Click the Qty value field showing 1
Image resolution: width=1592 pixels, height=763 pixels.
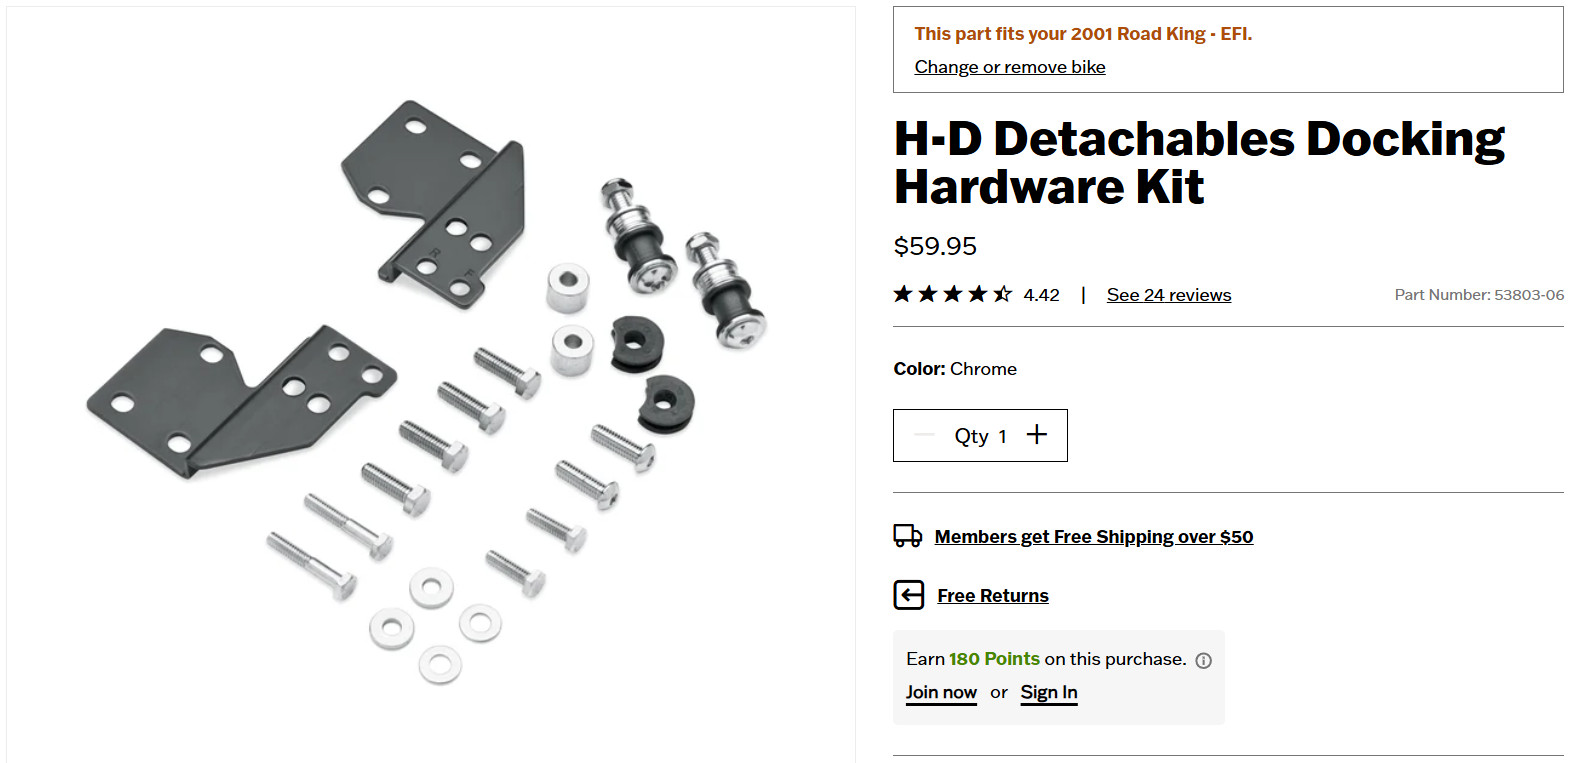(980, 436)
